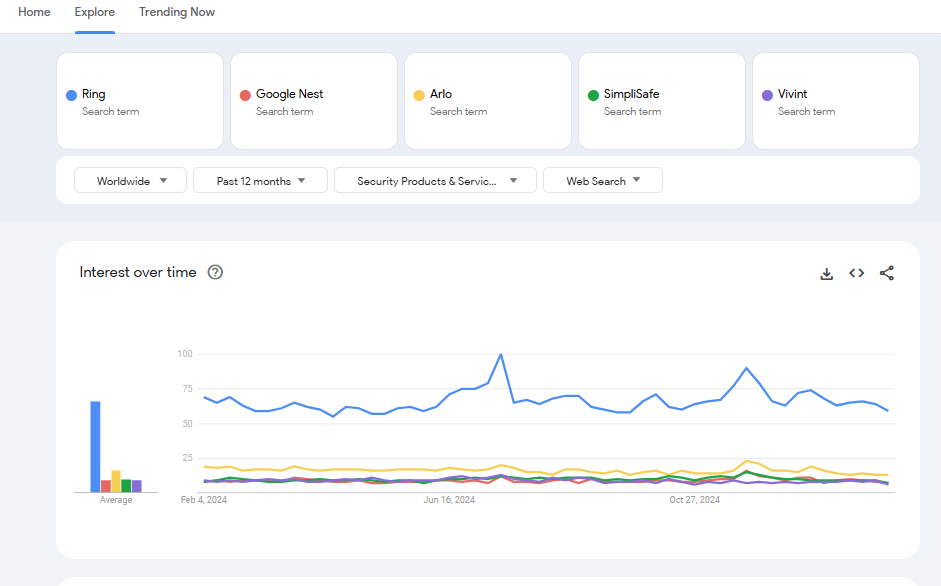The image size is (941, 586).
Task: Click the Ring peak point at 100
Action: tap(501, 355)
